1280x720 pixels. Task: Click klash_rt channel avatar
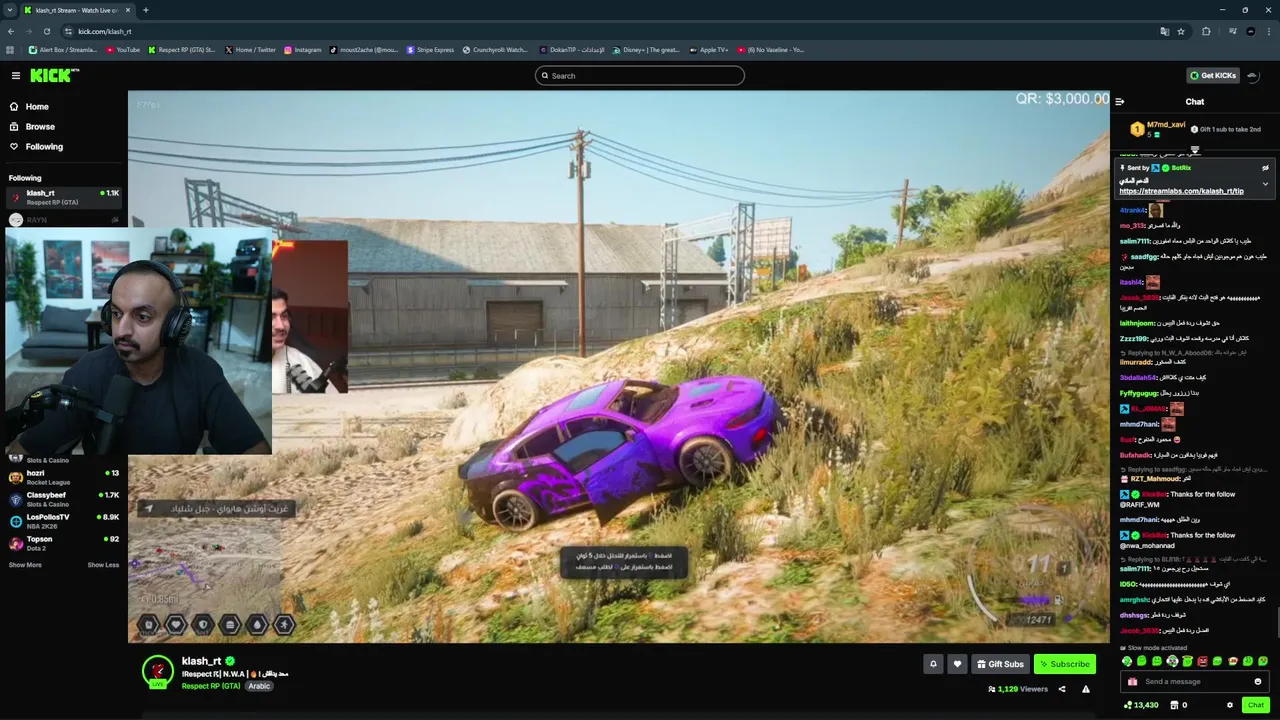click(x=158, y=671)
